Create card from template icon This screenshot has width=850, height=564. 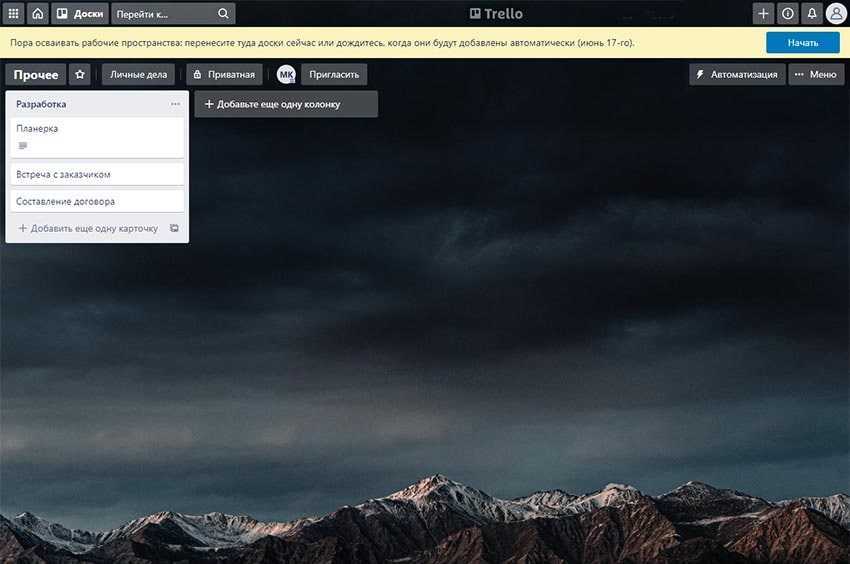click(174, 229)
